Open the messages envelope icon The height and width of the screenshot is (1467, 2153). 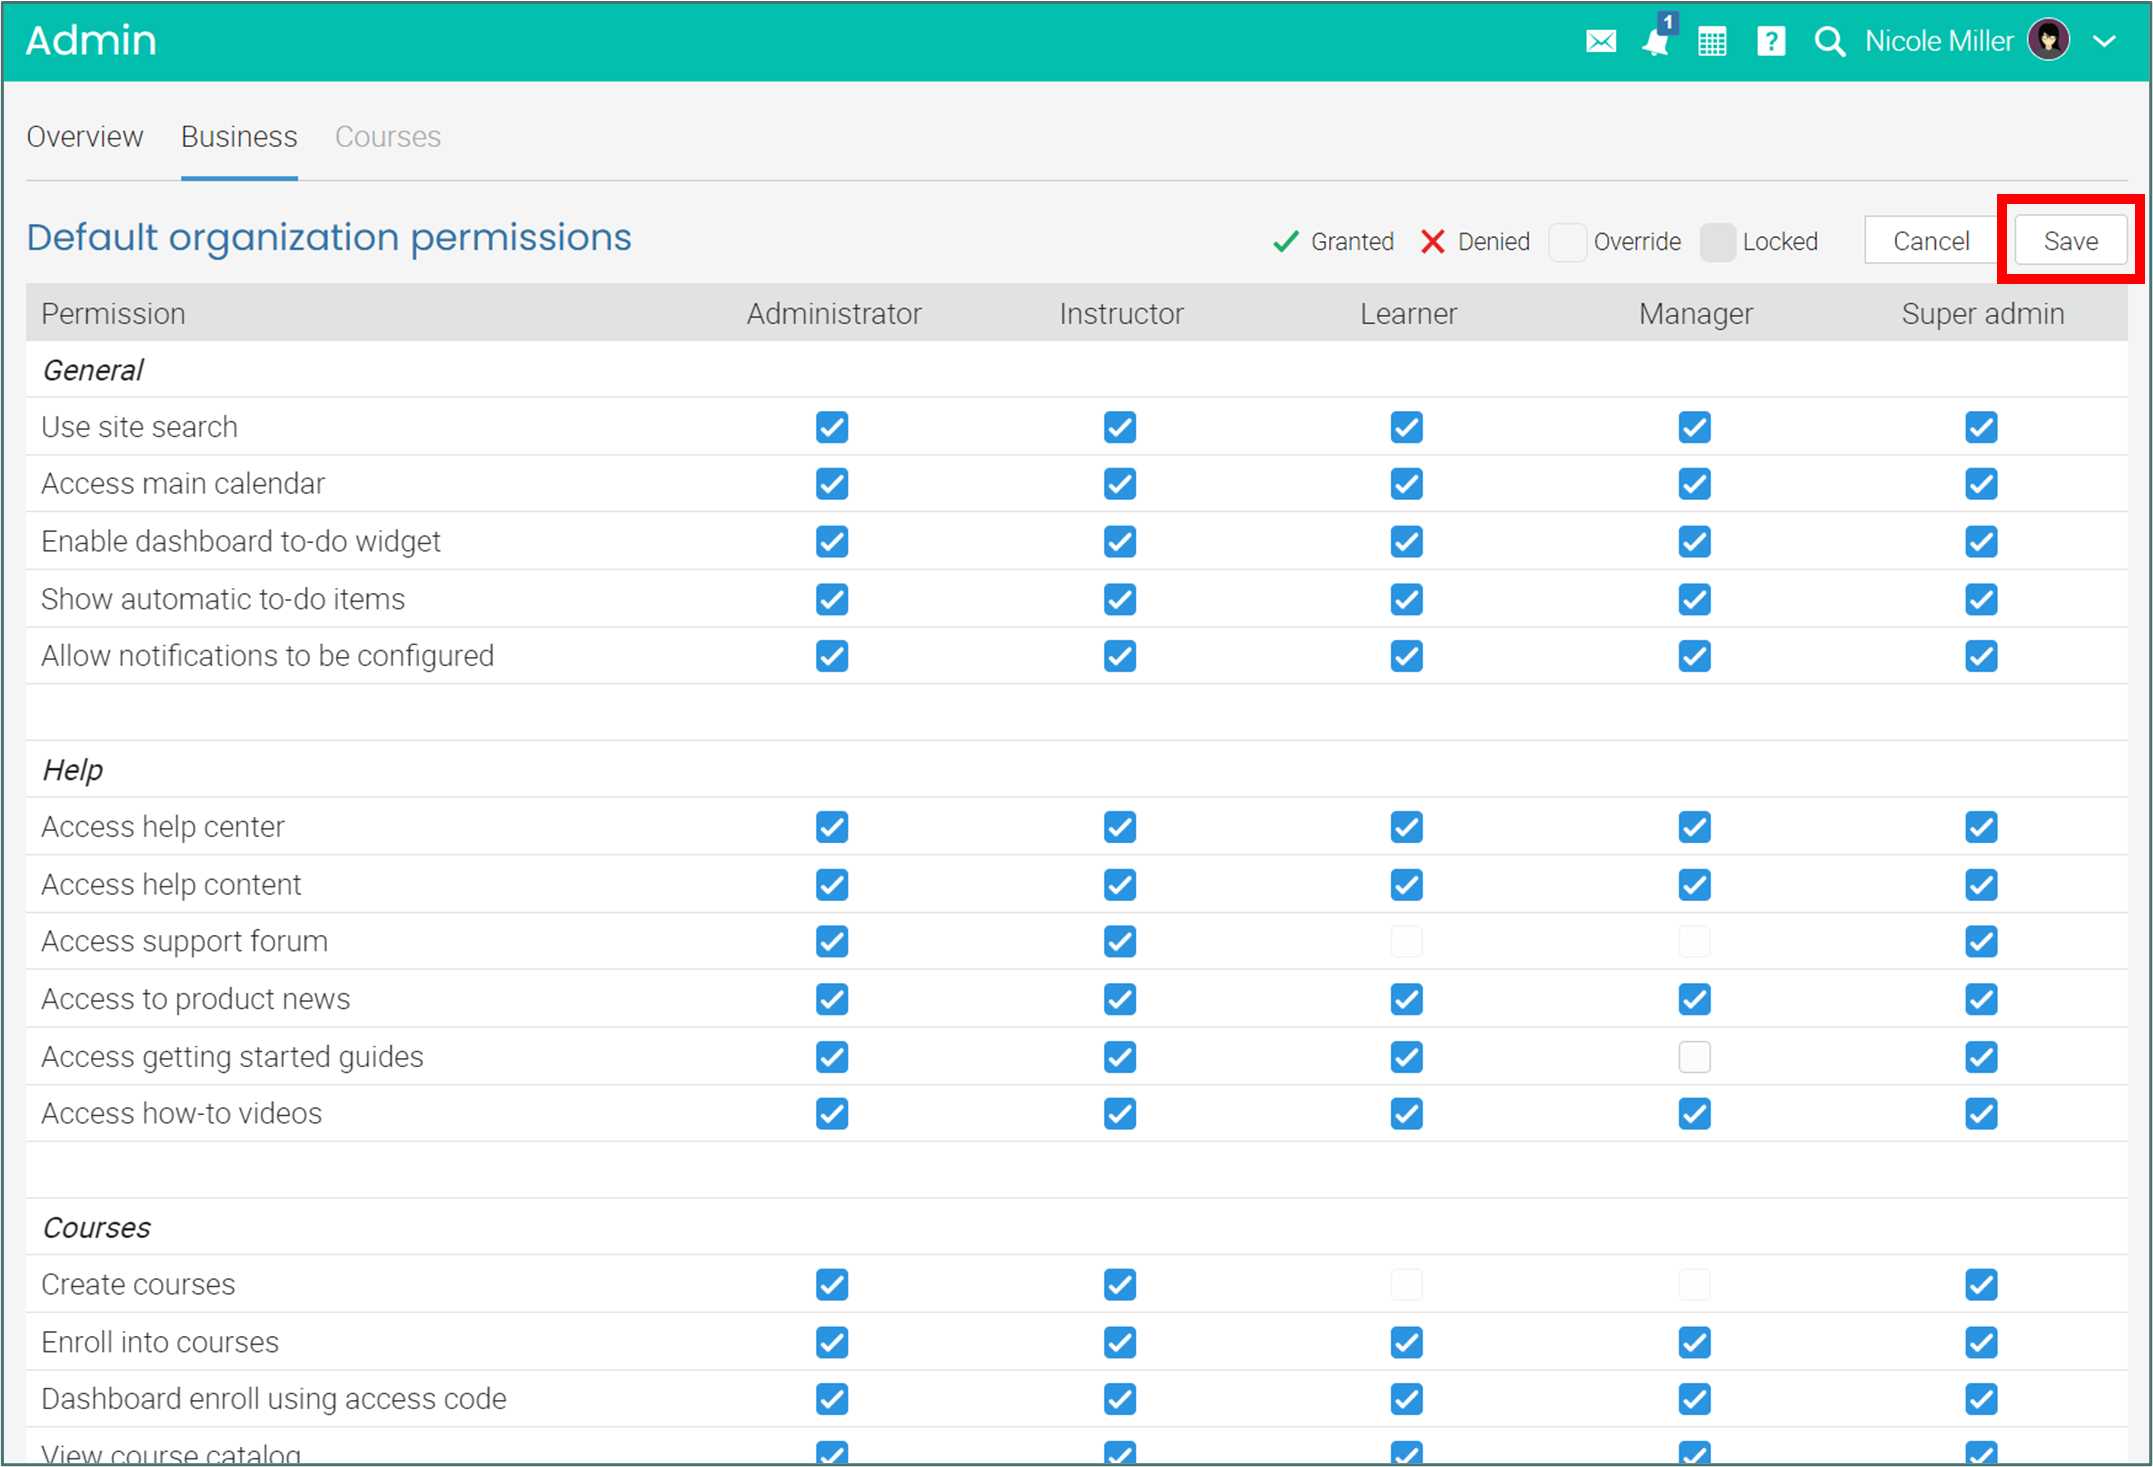[1600, 42]
